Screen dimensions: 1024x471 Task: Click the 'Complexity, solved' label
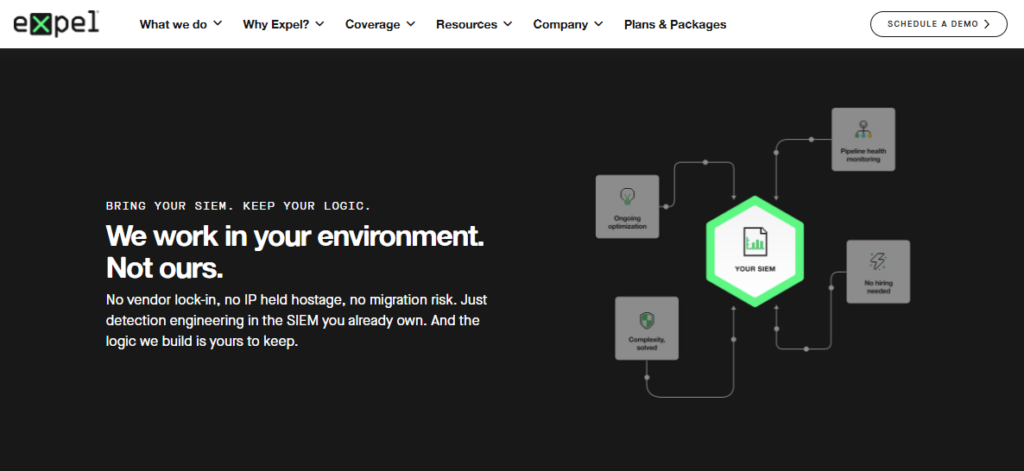[x=647, y=344]
